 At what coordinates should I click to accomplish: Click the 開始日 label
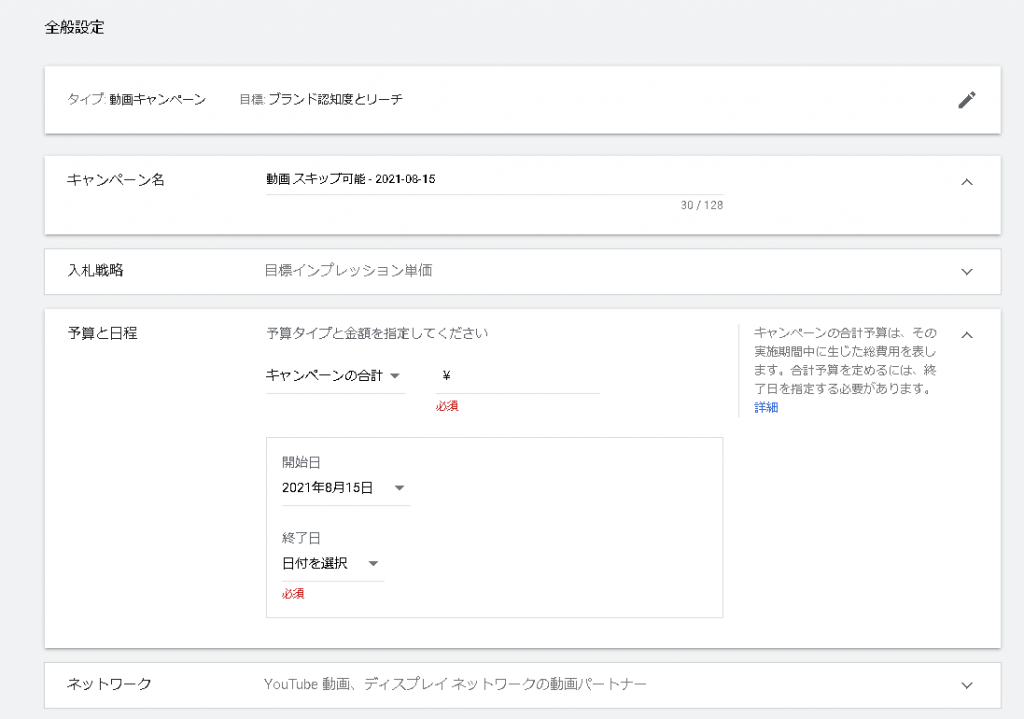pyautogui.click(x=301, y=462)
